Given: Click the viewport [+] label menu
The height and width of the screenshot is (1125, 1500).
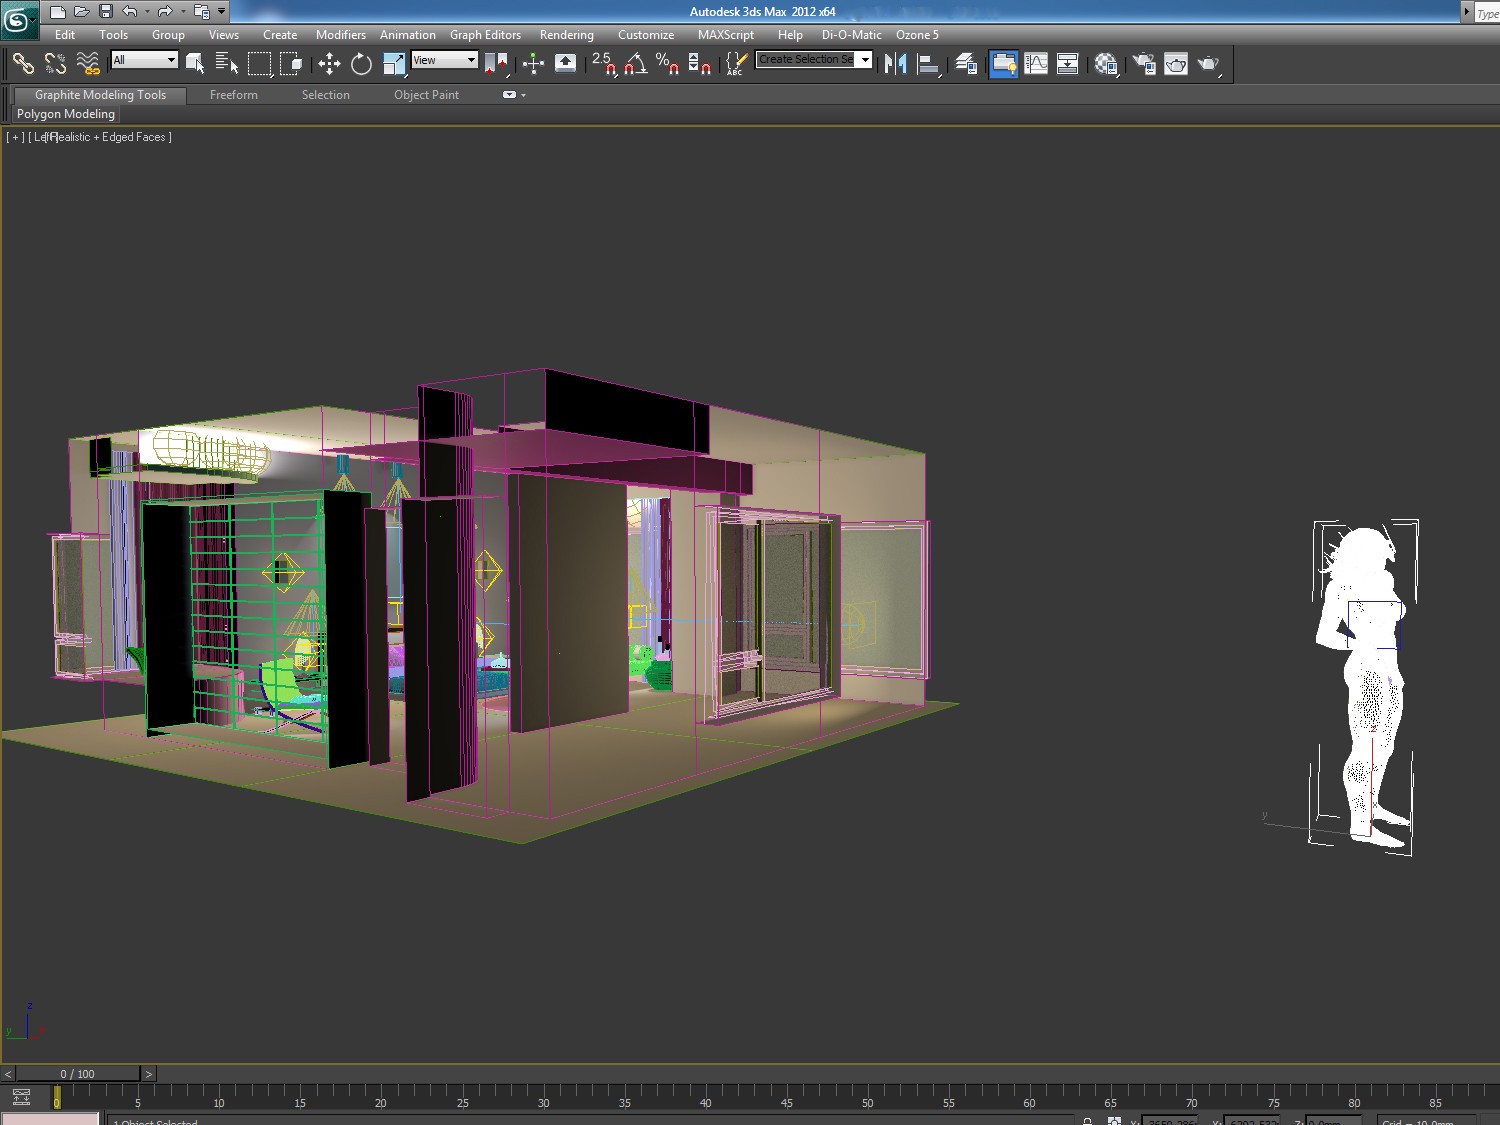Looking at the screenshot, I should click(x=15, y=137).
